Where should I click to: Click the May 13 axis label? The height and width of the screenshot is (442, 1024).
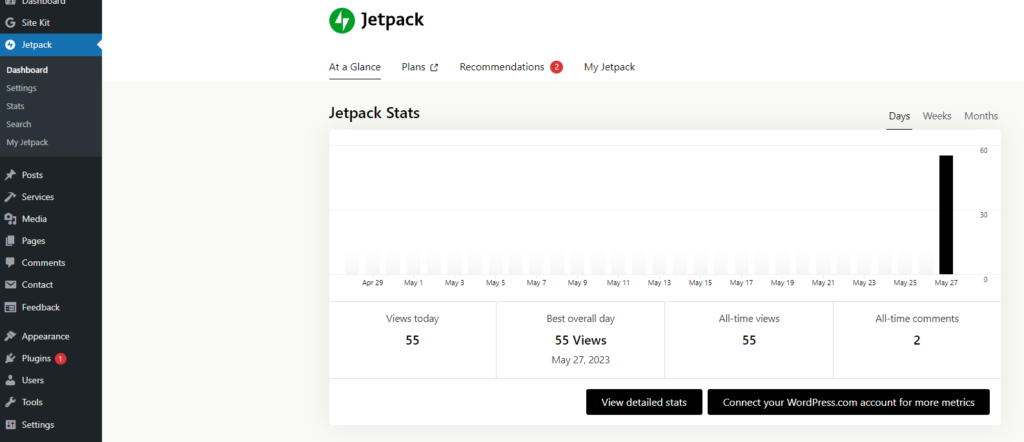coord(659,283)
